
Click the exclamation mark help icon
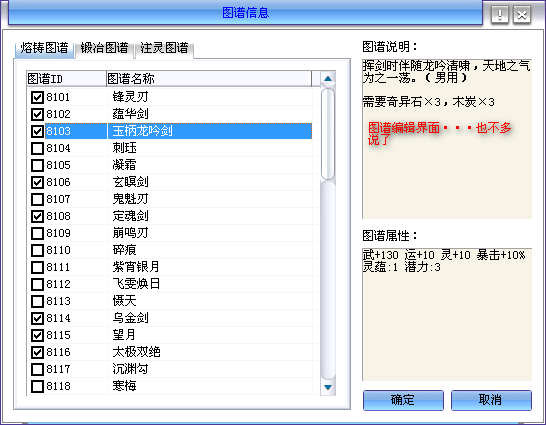[500, 15]
